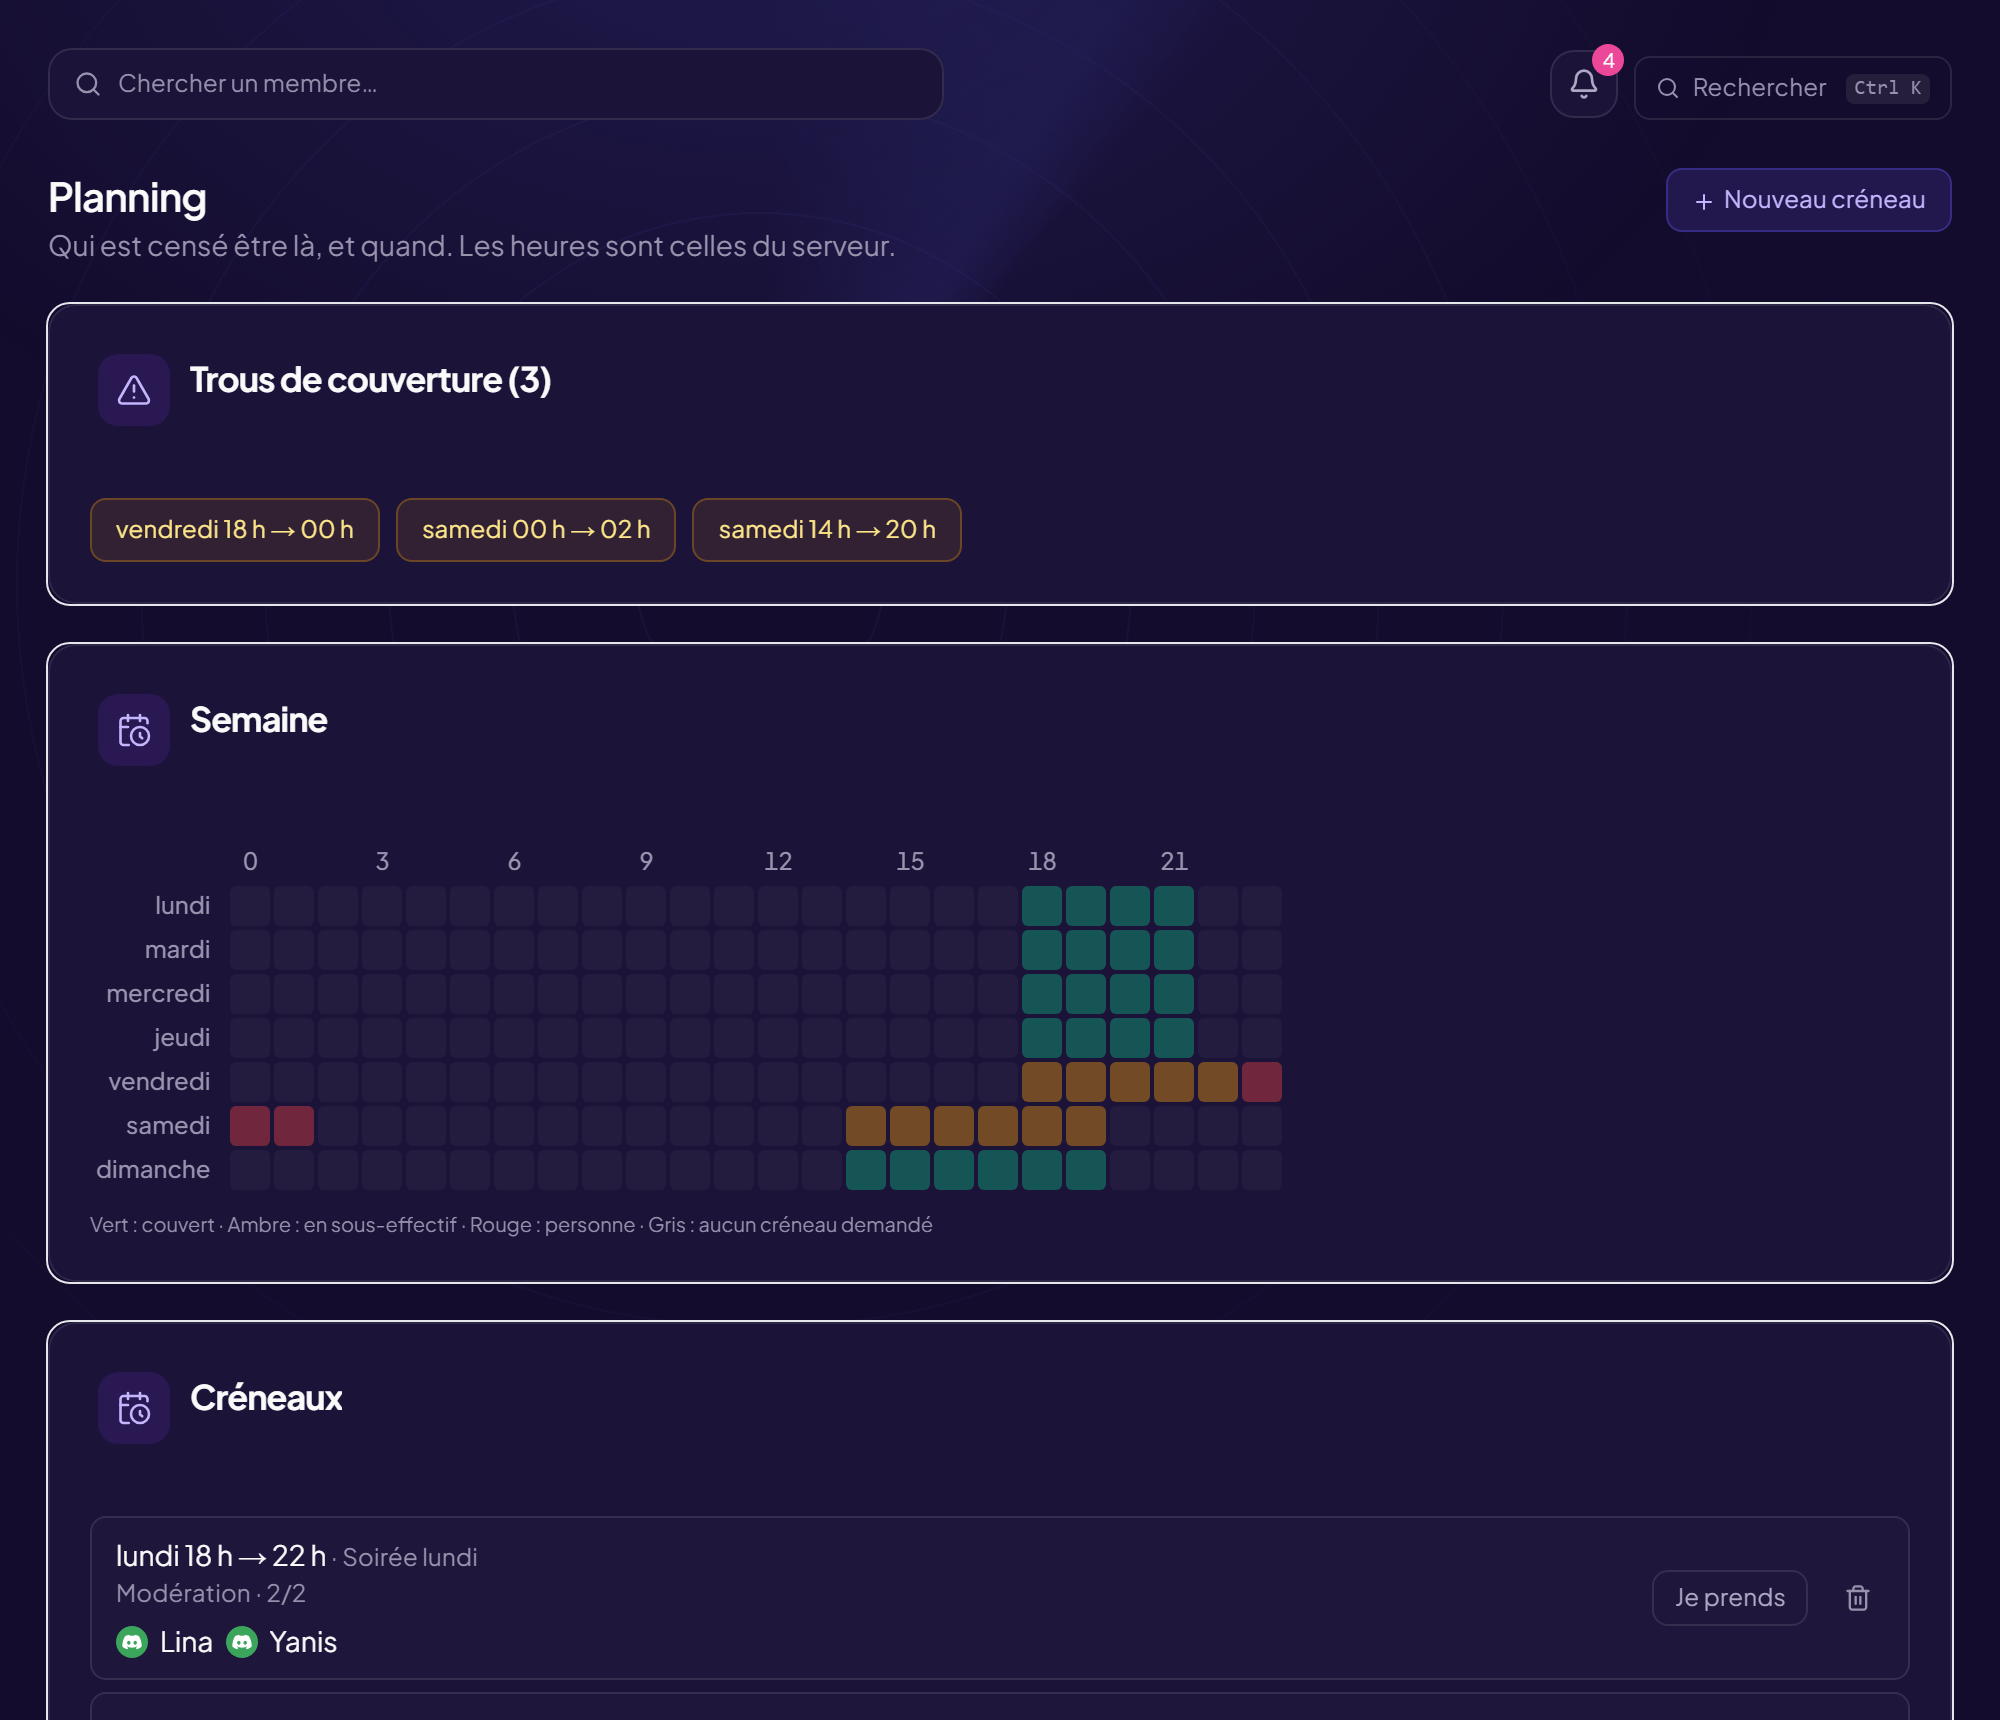
Task: Click amber cell samedi at 14 h
Action: (x=866, y=1126)
